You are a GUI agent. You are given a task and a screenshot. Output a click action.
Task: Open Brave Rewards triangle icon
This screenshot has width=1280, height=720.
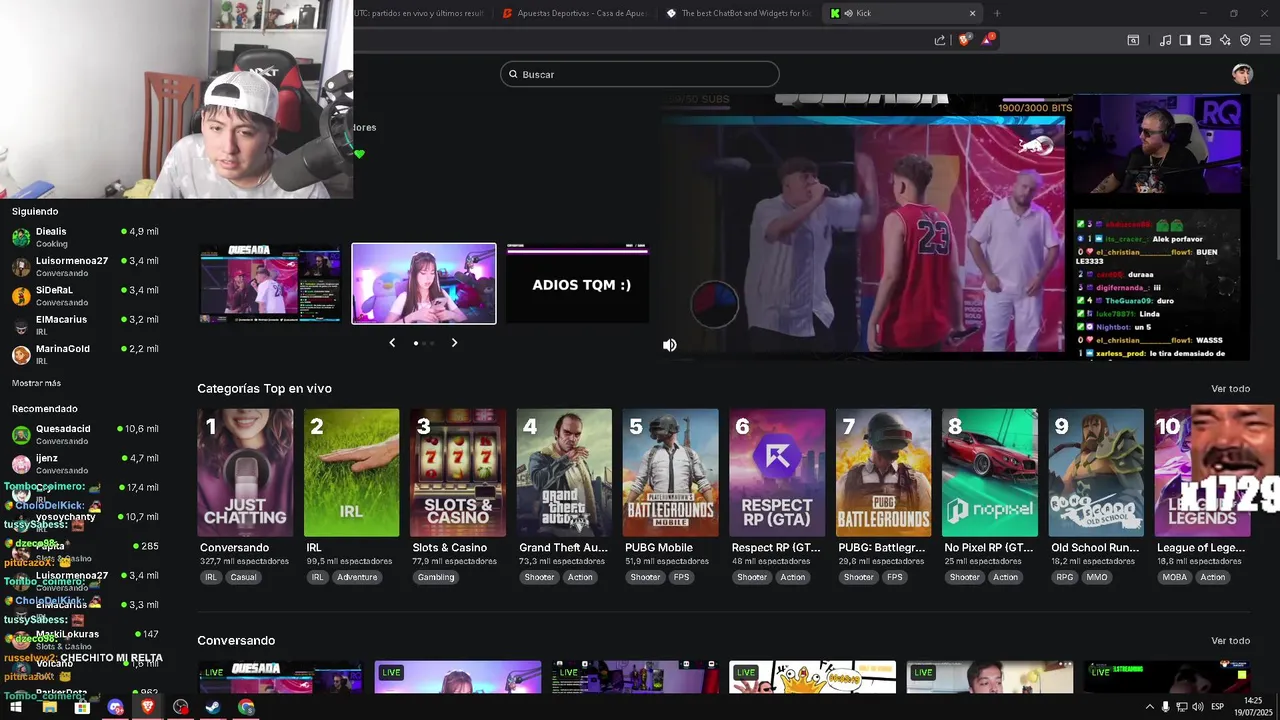988,40
